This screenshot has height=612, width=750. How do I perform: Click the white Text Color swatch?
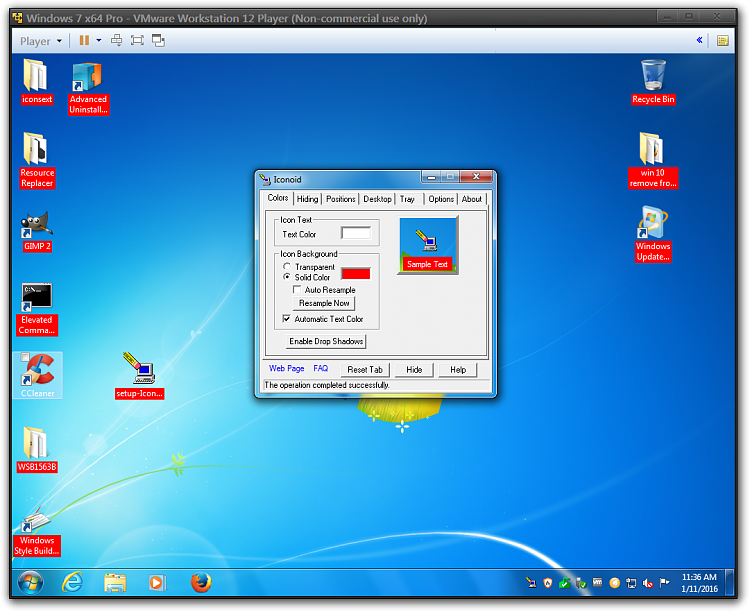pyautogui.click(x=356, y=234)
